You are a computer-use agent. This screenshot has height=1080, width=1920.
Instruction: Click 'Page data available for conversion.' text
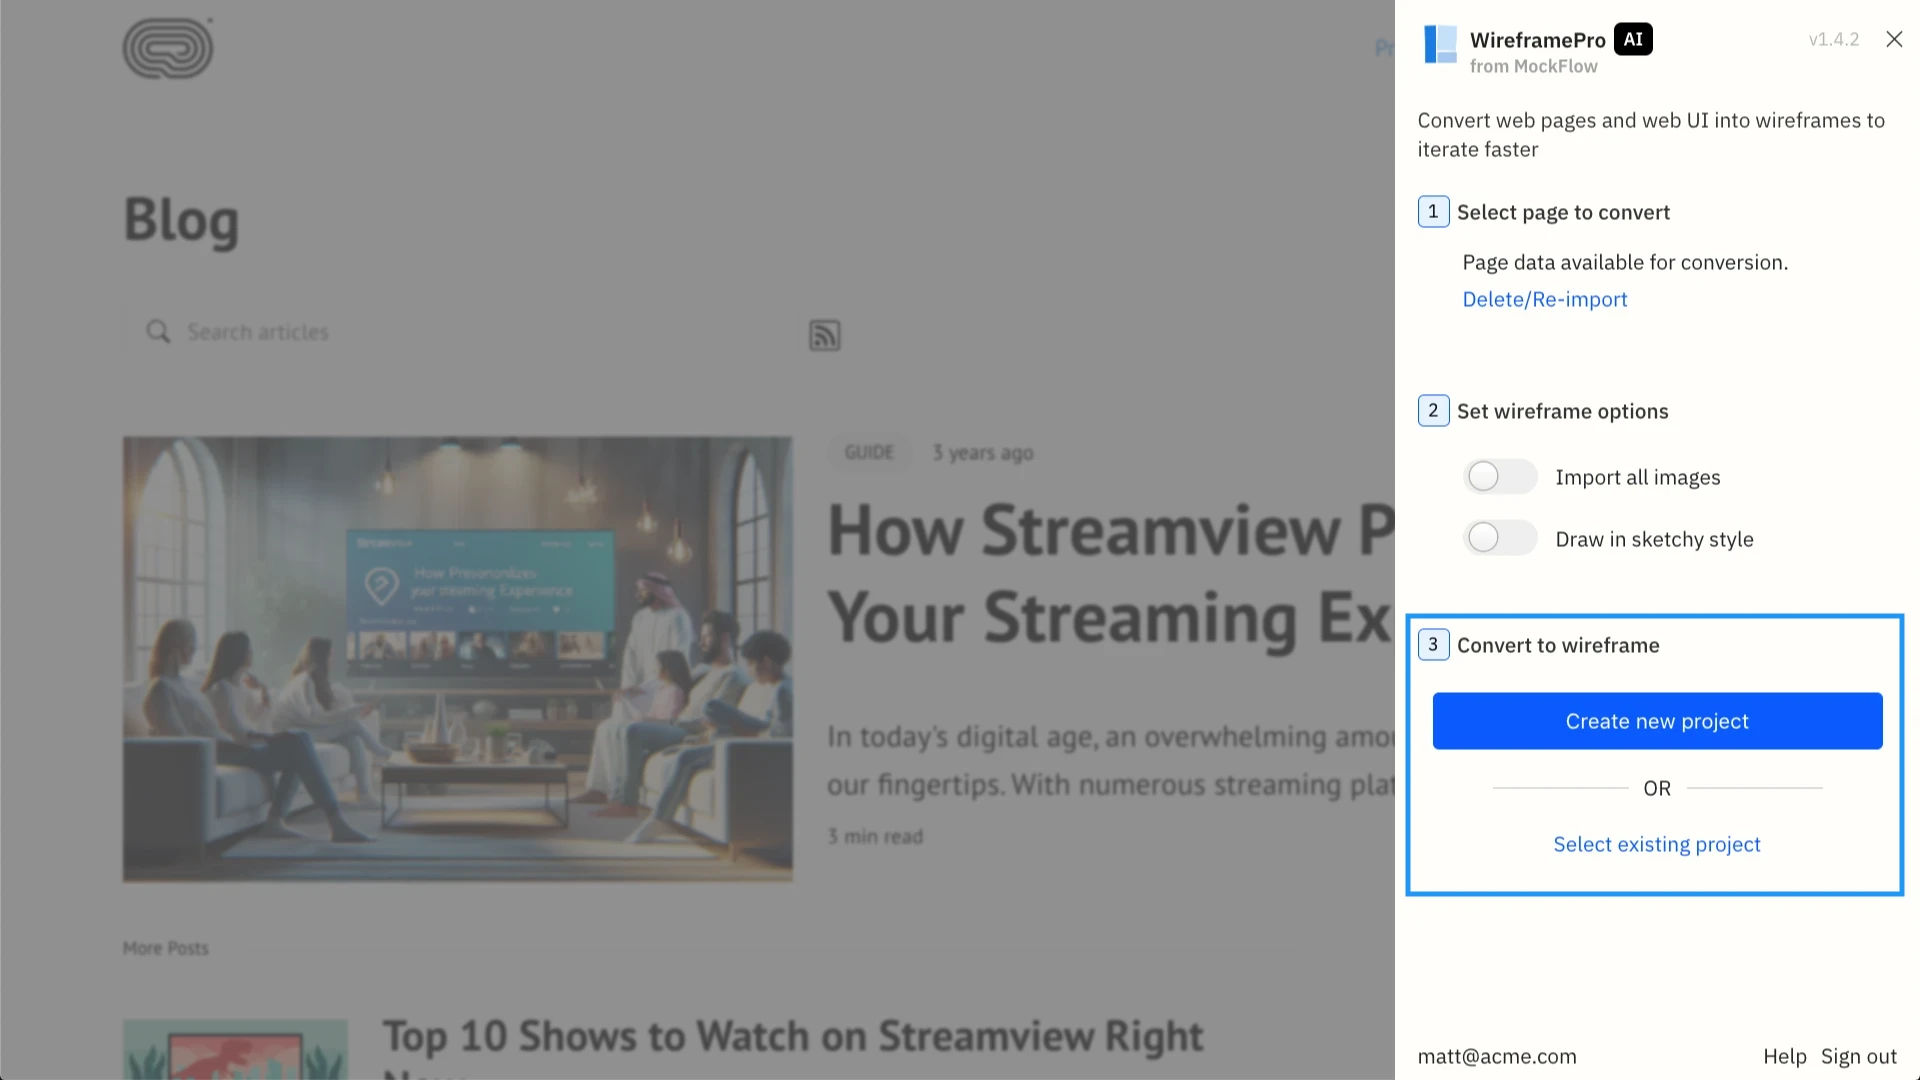1625,262
